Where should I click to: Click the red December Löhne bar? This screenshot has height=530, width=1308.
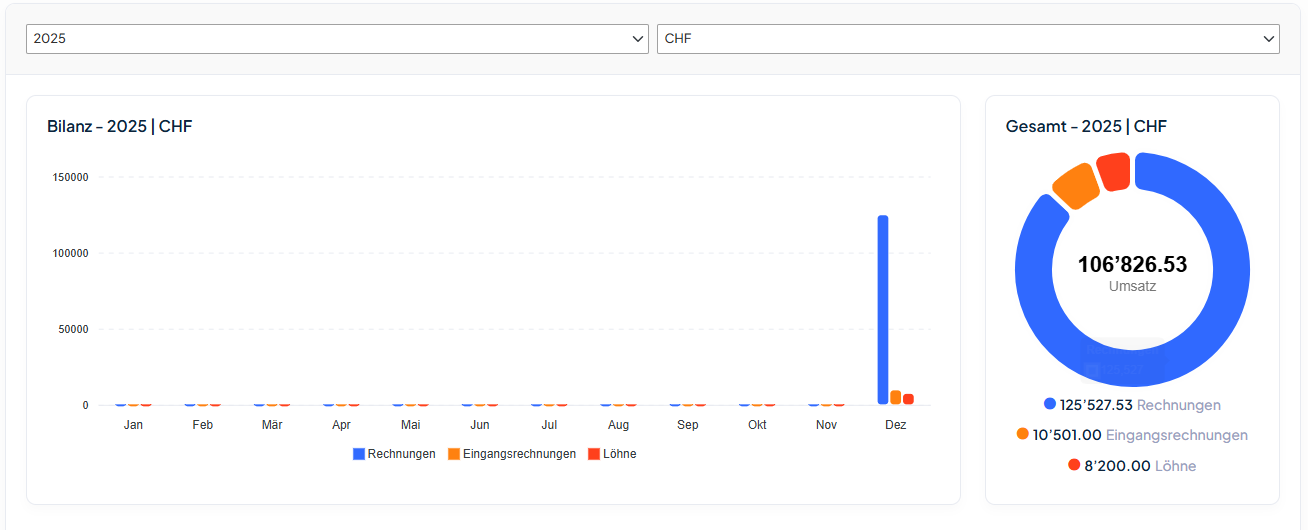point(908,399)
